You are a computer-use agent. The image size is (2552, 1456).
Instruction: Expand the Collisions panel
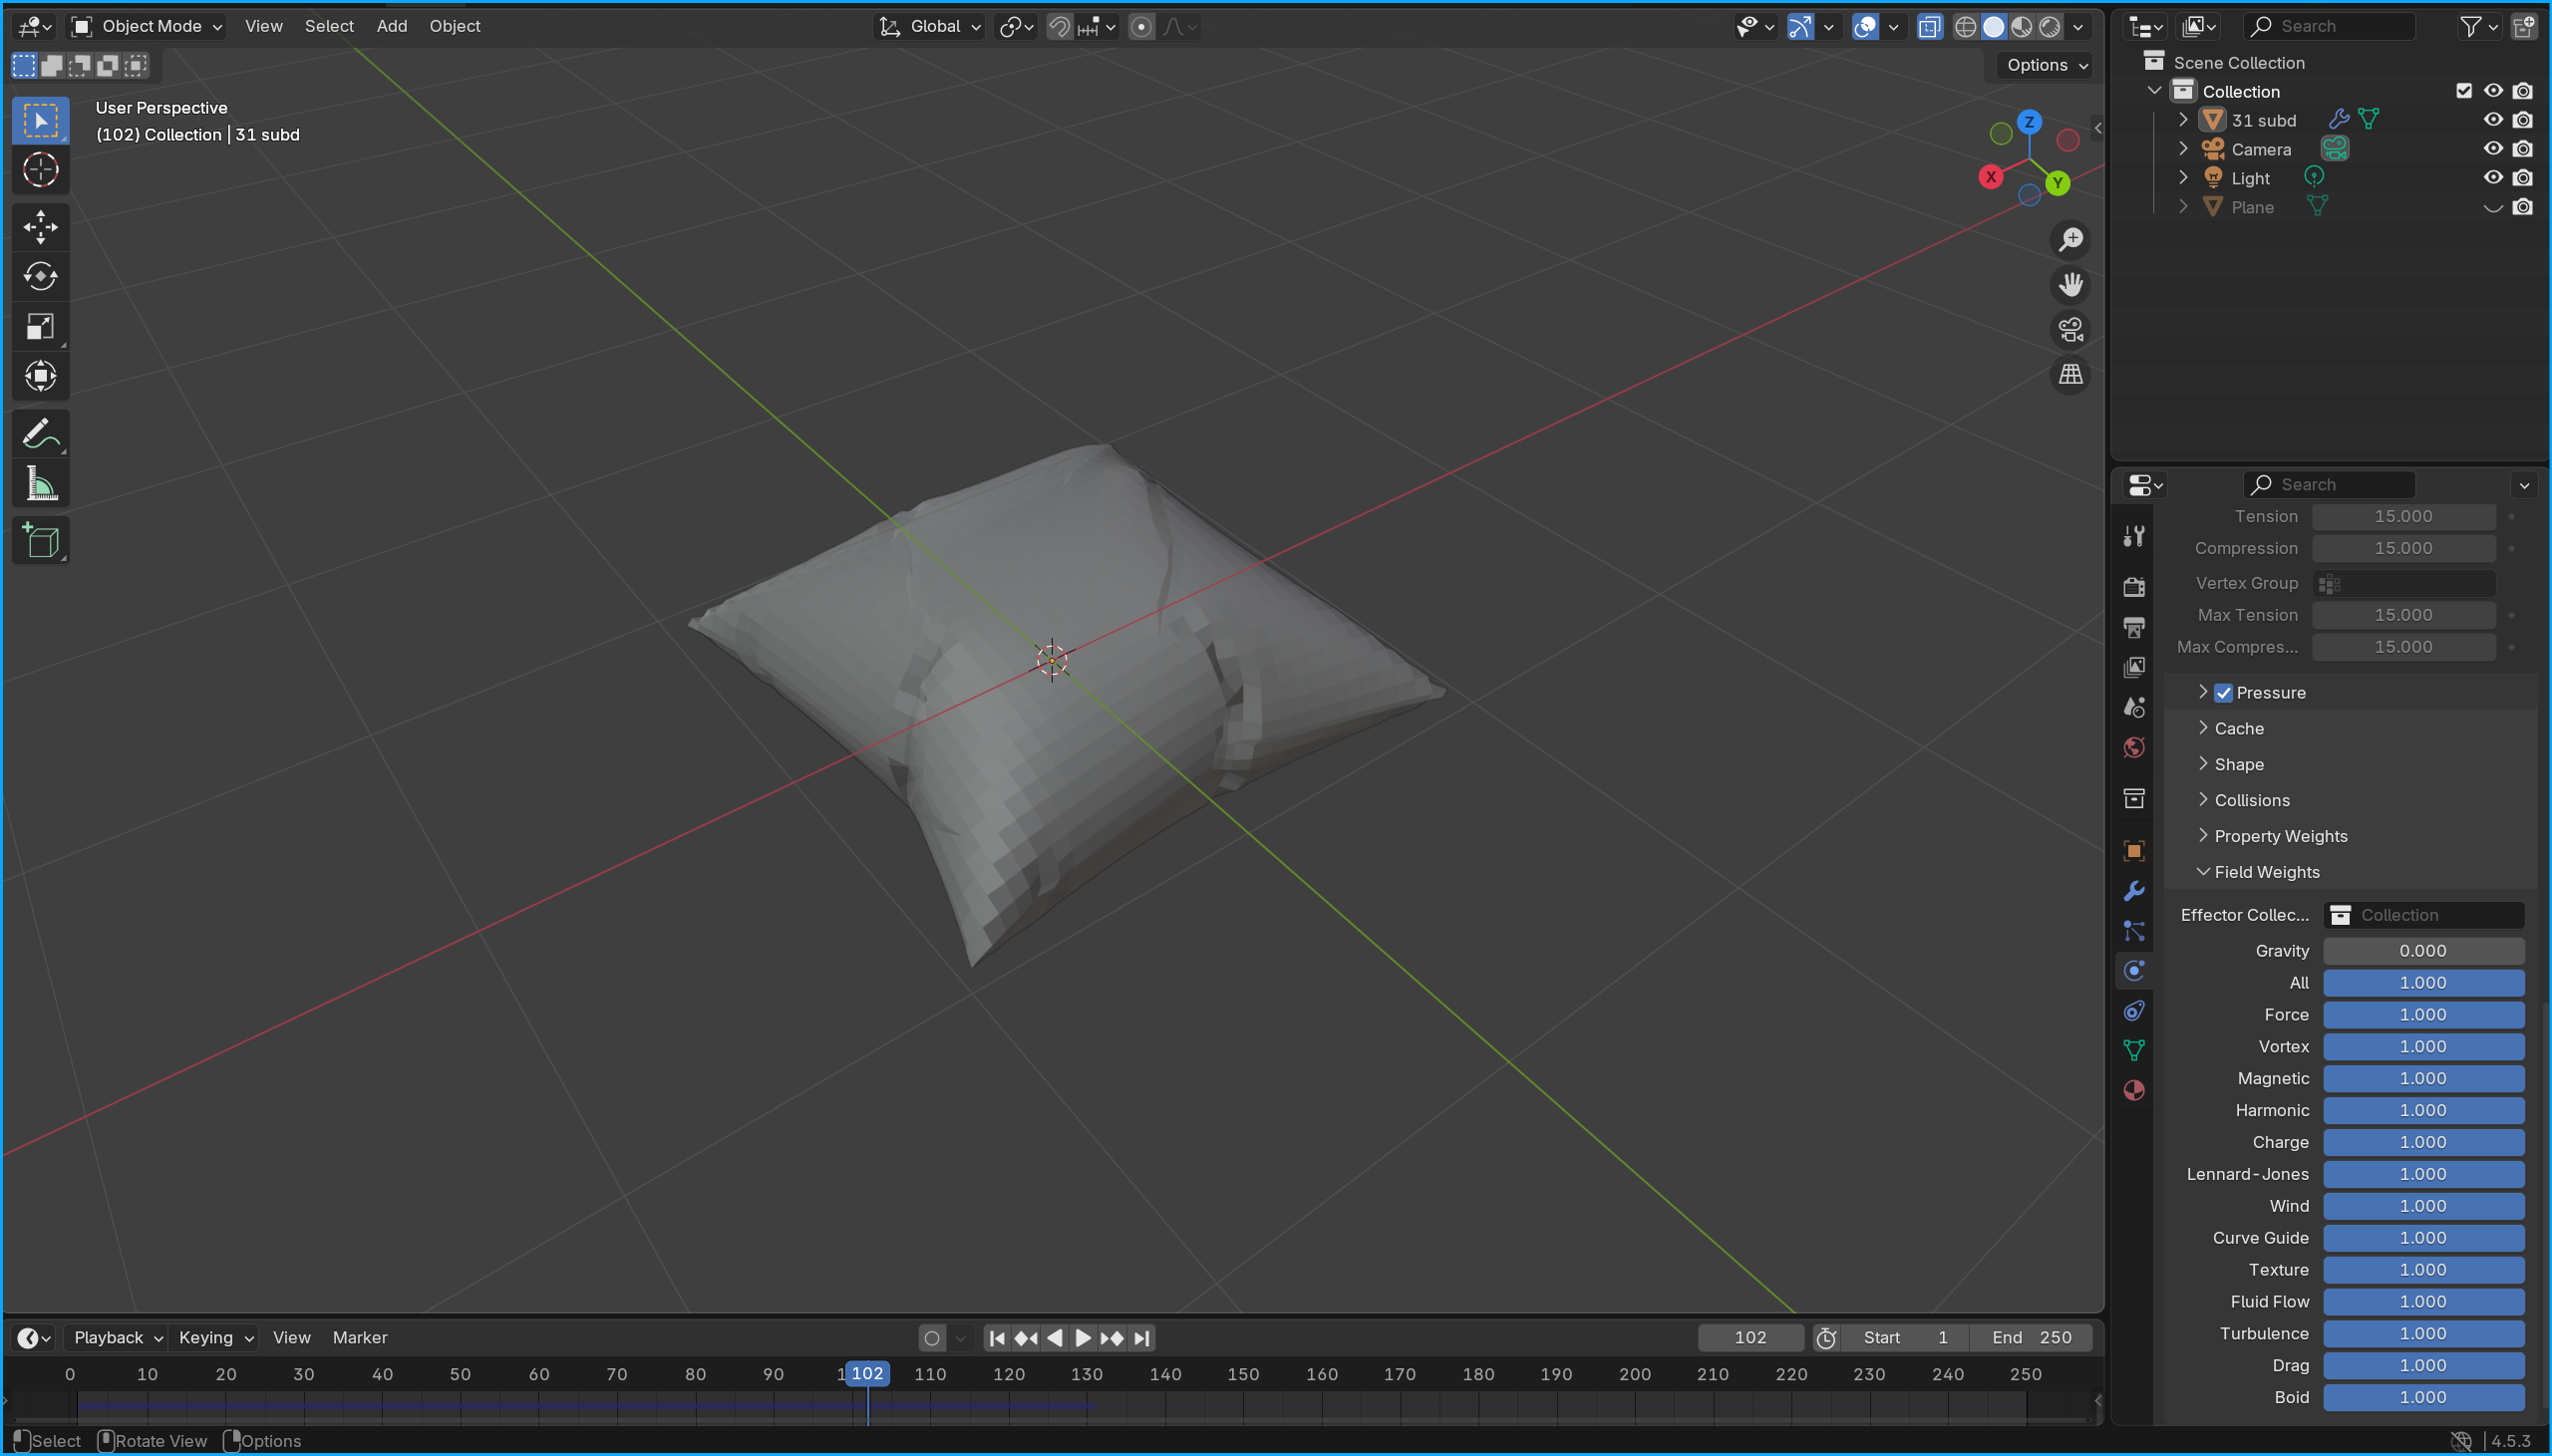[x=2251, y=800]
